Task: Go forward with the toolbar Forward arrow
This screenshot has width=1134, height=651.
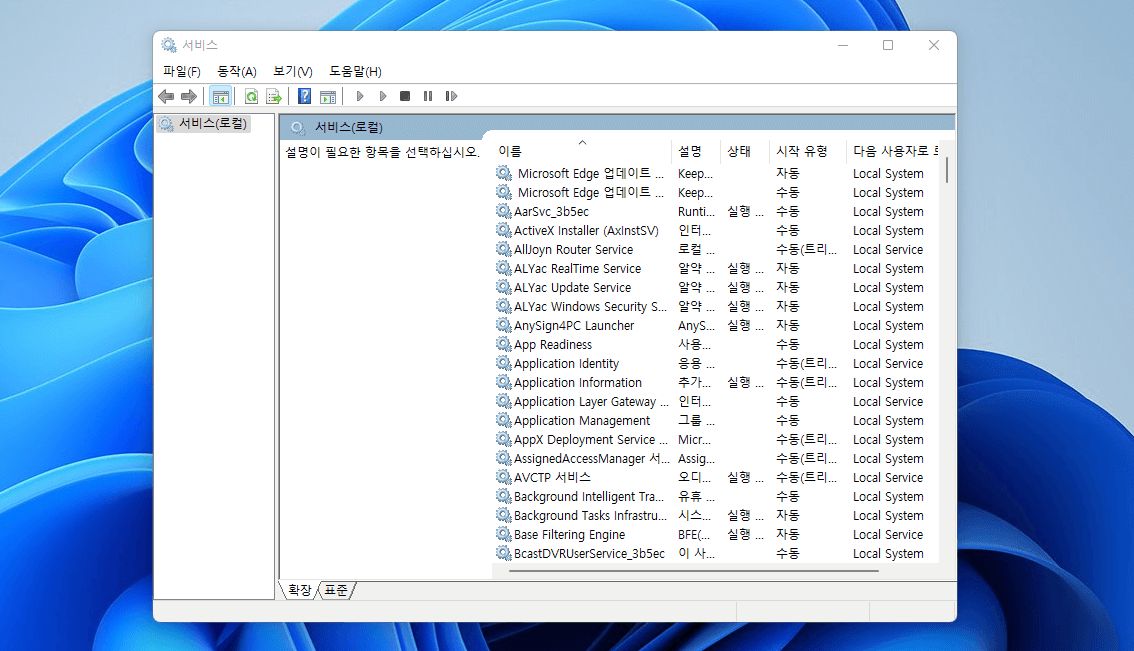Action: (189, 96)
